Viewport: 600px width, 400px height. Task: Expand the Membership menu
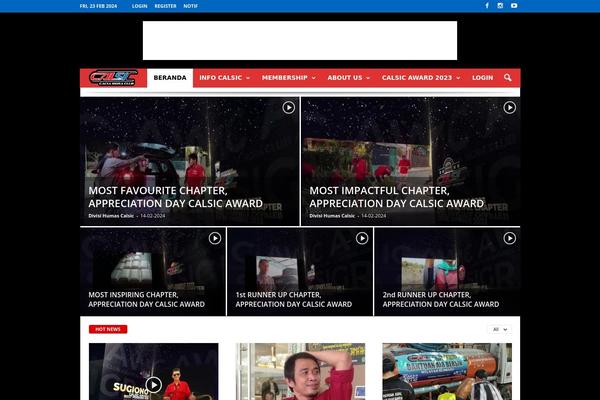[x=289, y=78]
